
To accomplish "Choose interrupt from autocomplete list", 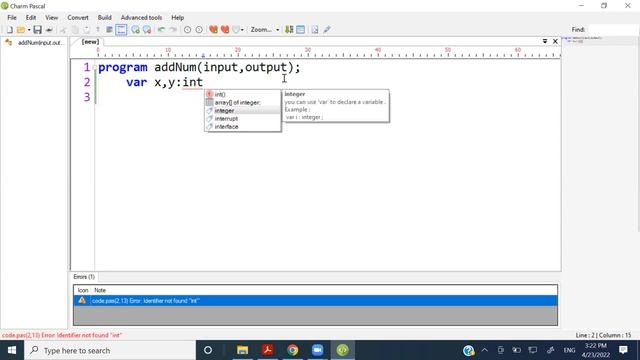I will (x=242, y=119).
